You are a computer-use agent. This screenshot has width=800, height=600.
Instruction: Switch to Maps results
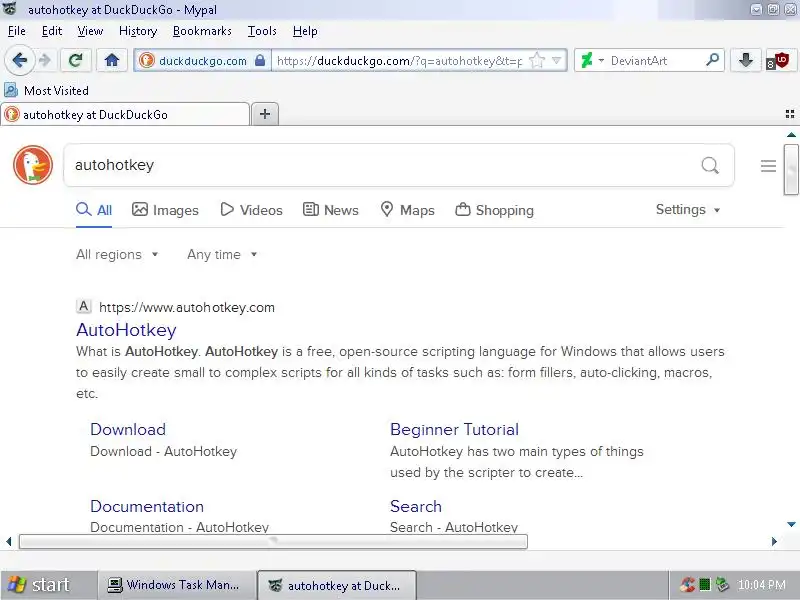click(x=408, y=210)
